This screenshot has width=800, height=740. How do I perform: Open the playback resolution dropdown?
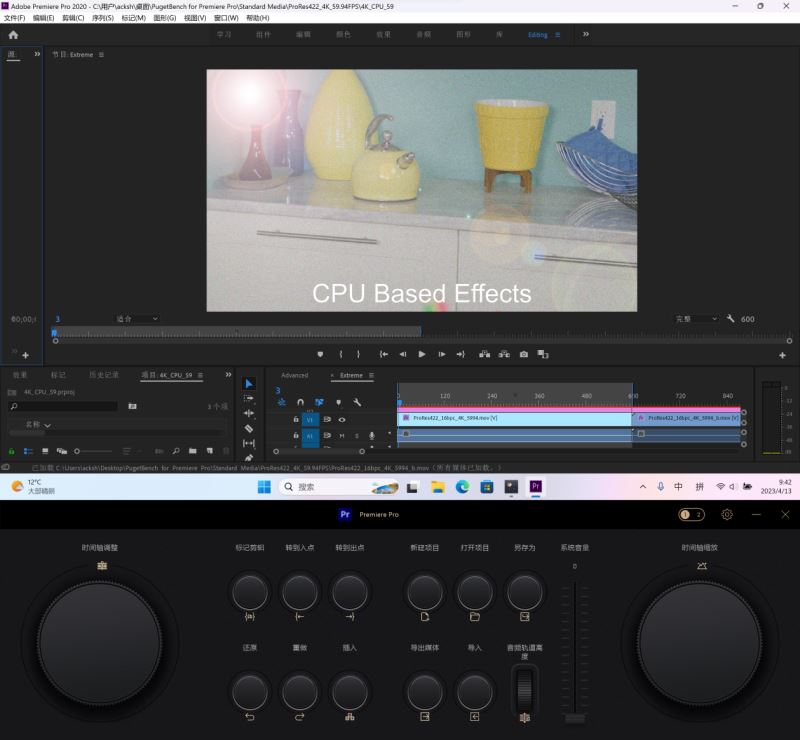(696, 318)
